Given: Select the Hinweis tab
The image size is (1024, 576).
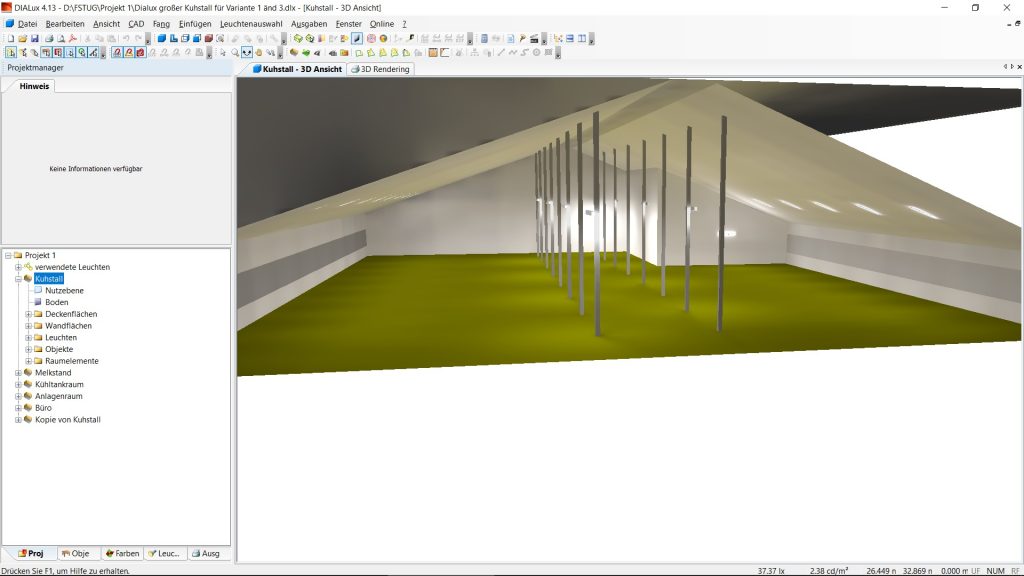Looking at the screenshot, I should tap(34, 86).
